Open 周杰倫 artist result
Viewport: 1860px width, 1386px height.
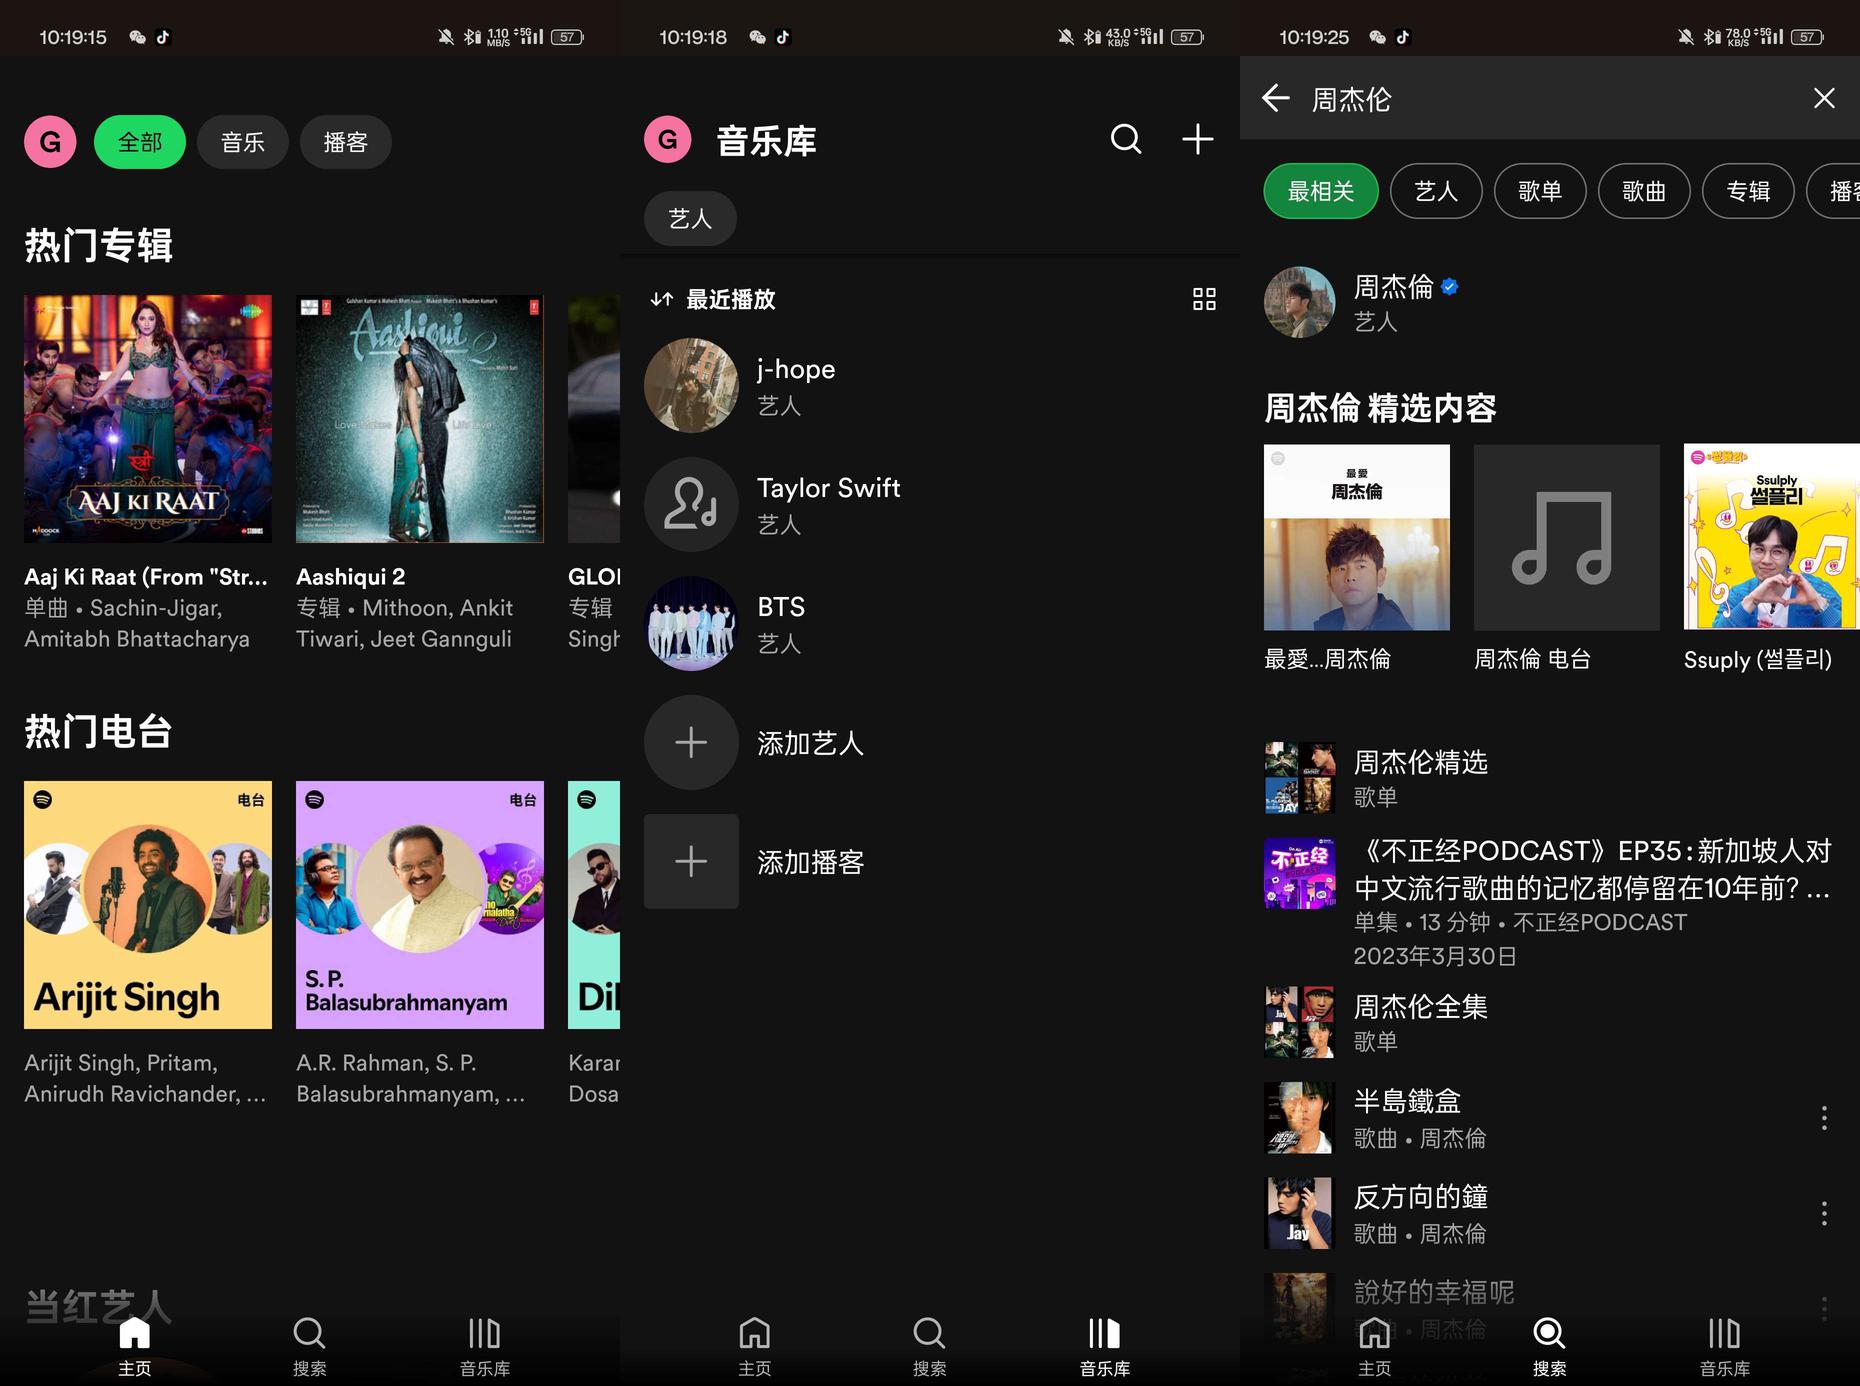coord(1550,302)
